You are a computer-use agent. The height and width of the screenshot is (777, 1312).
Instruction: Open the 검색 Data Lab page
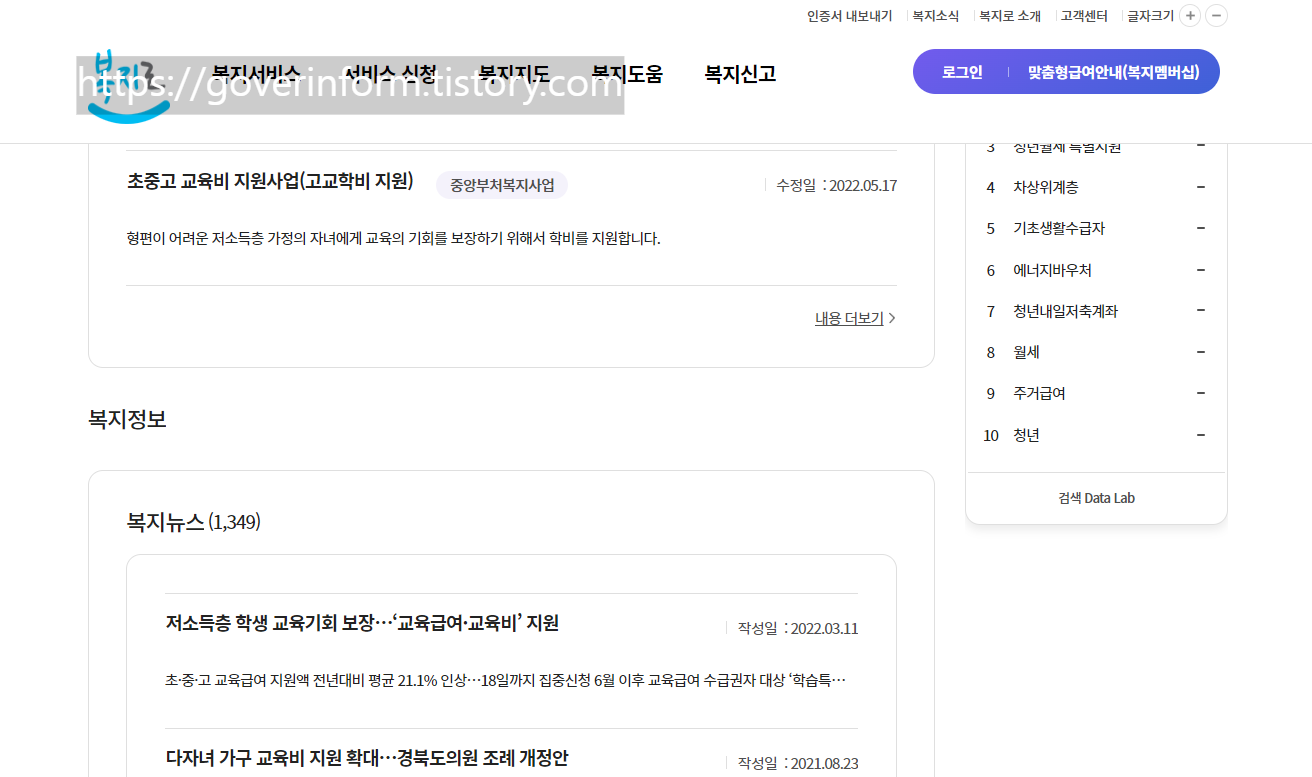coord(1095,497)
